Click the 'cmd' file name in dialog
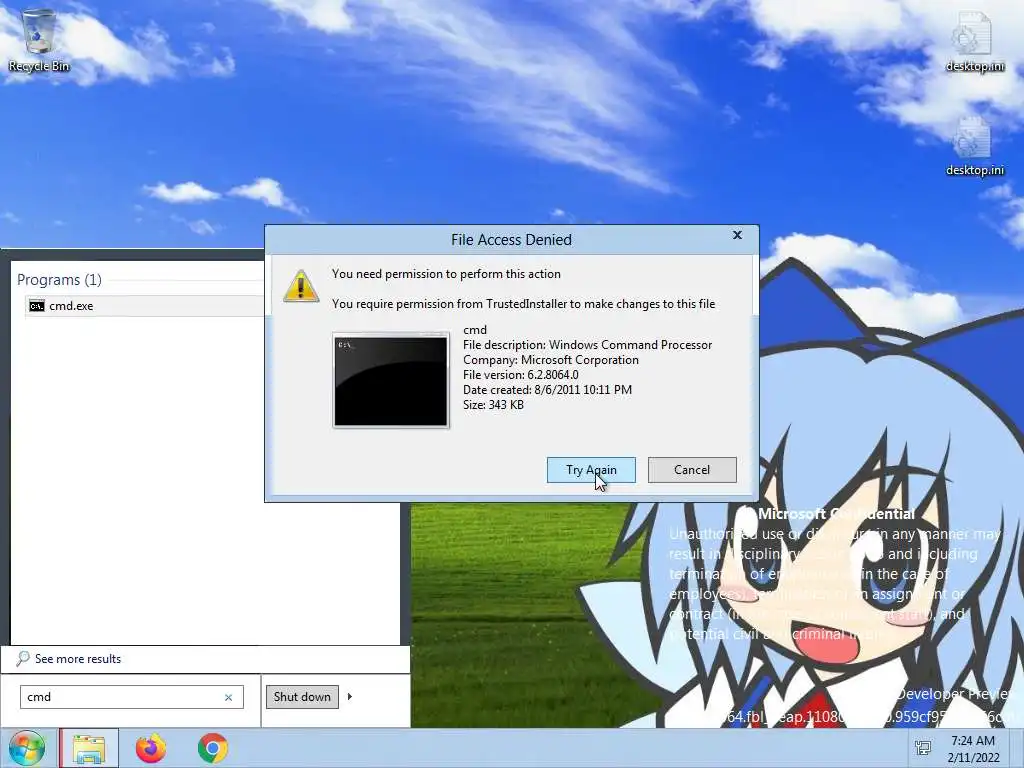This screenshot has height=768, width=1024. 475,330
